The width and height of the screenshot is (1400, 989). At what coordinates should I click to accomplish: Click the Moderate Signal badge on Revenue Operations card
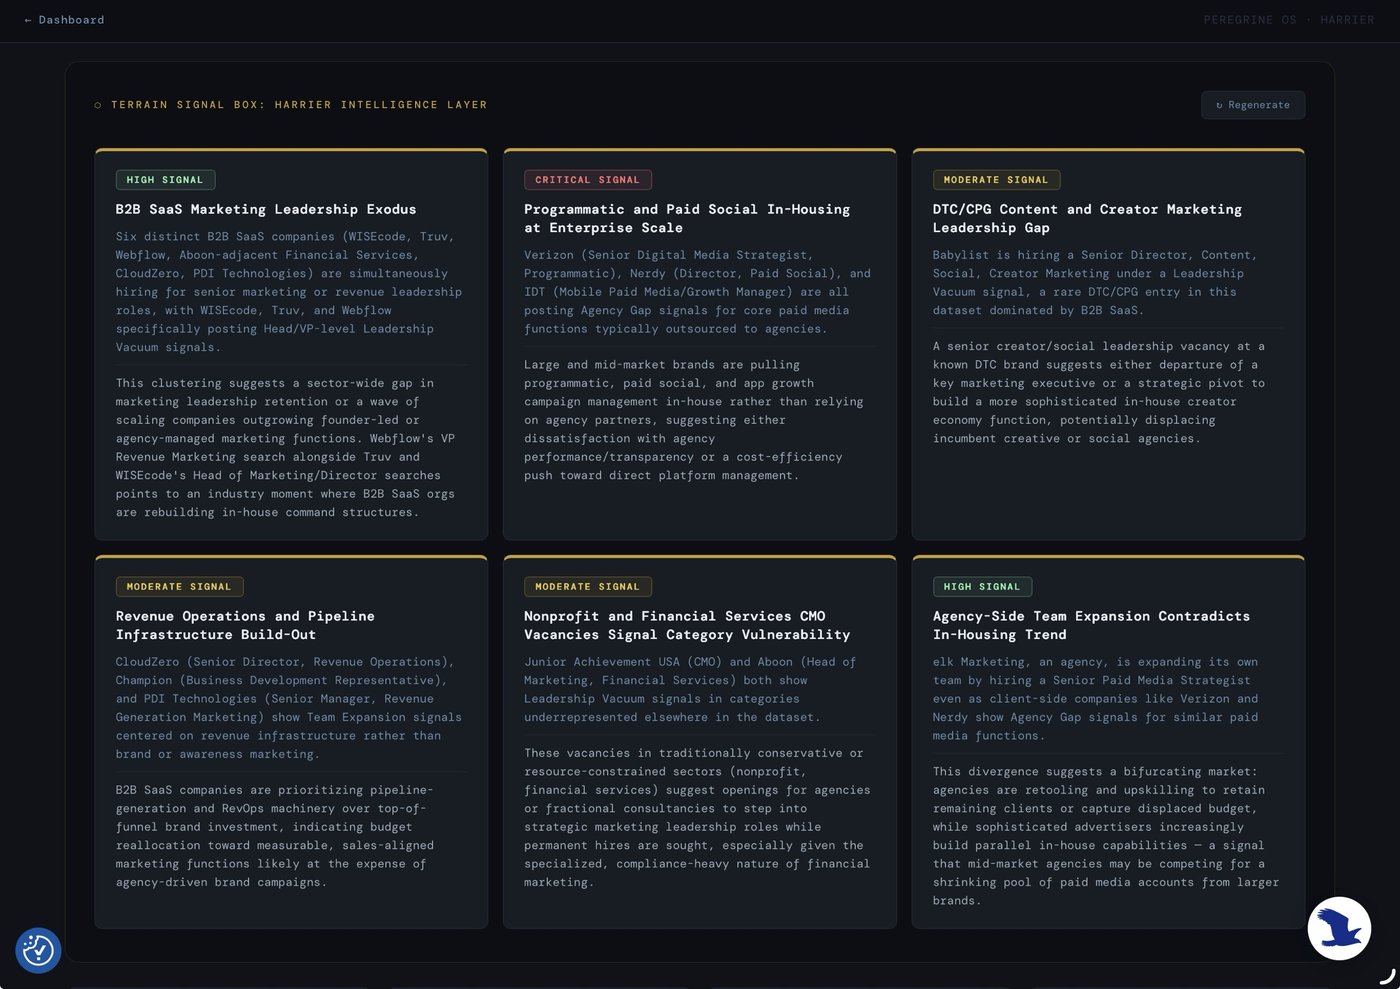coord(179,587)
